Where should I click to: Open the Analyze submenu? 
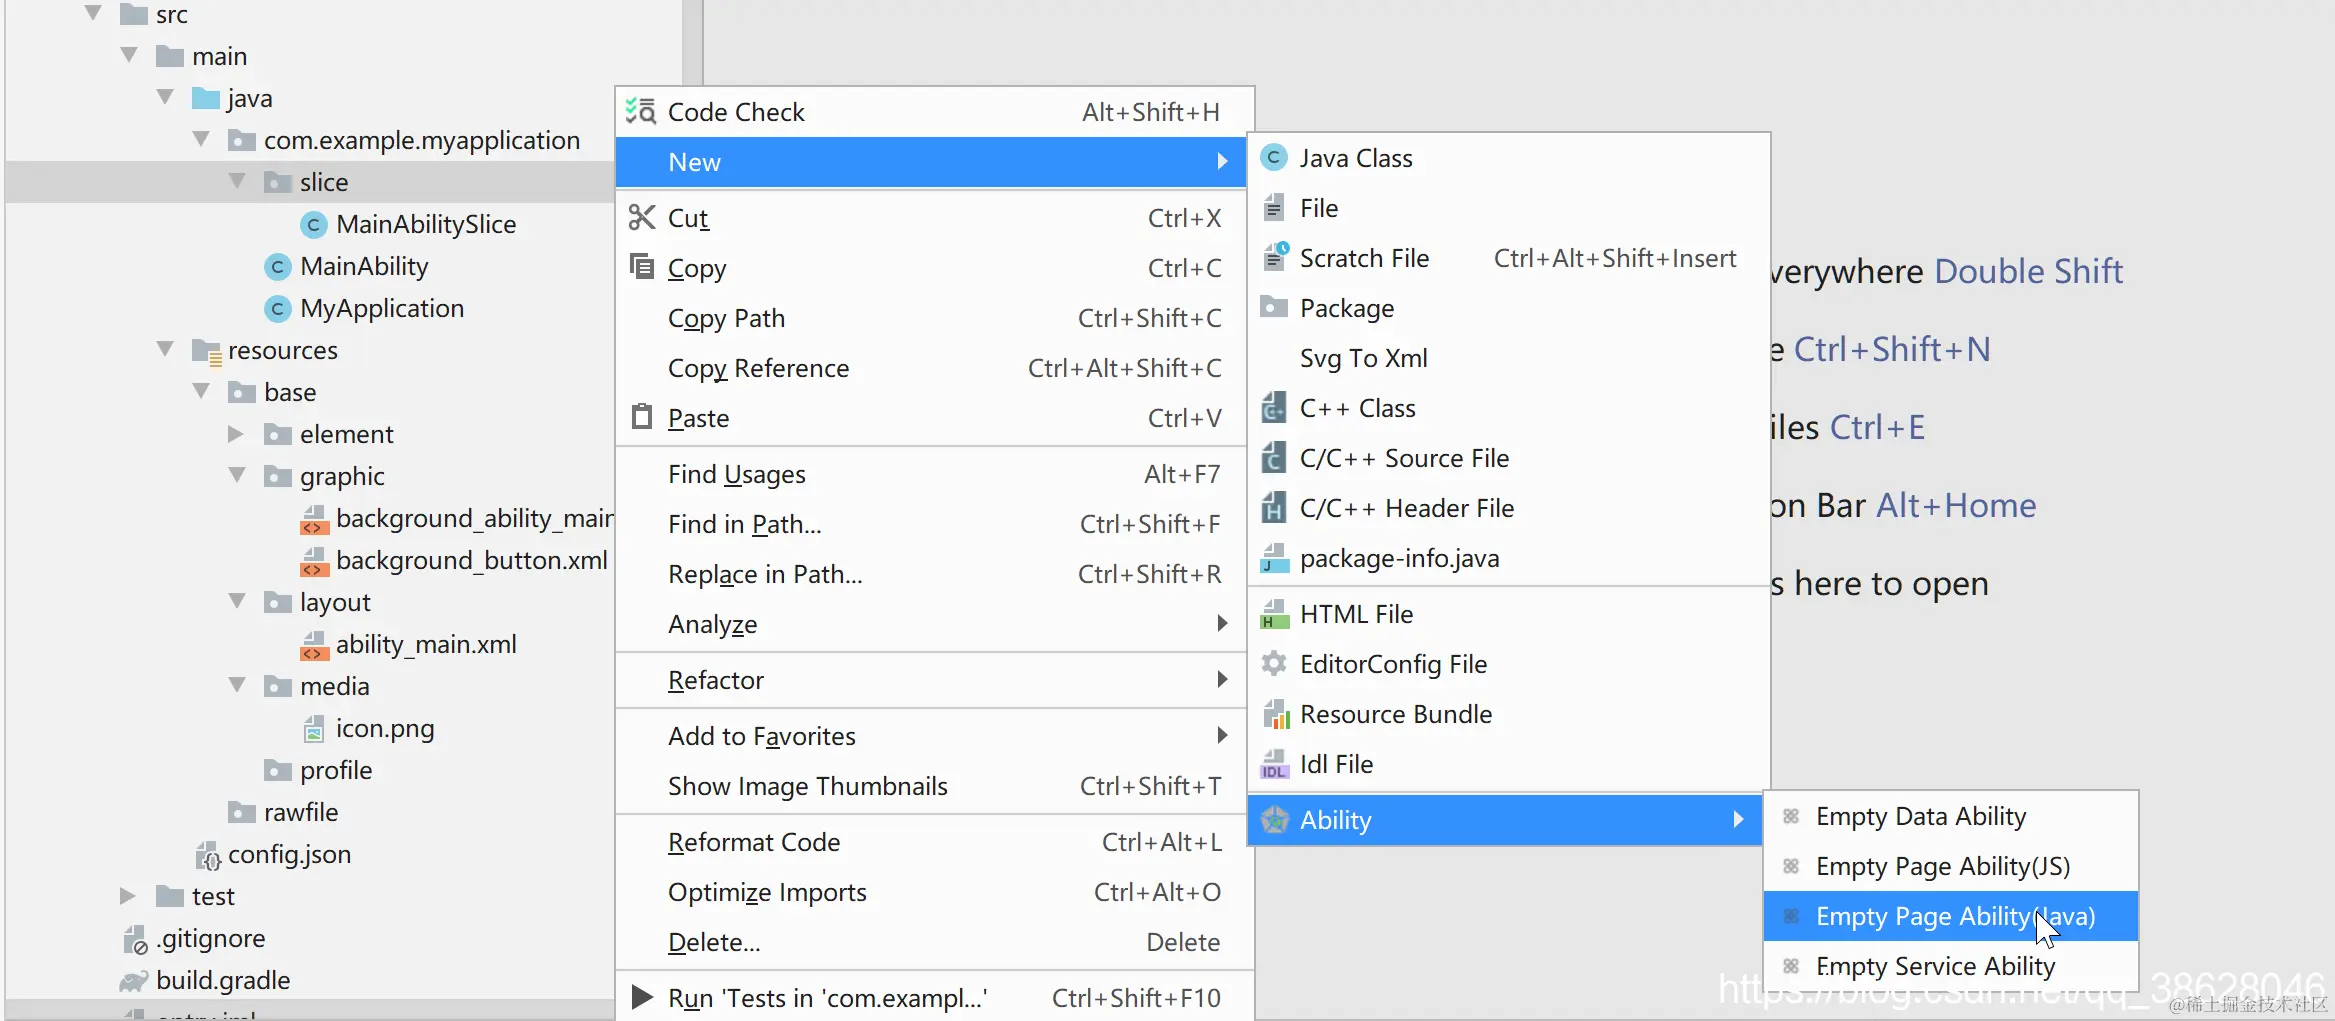[x=931, y=624]
